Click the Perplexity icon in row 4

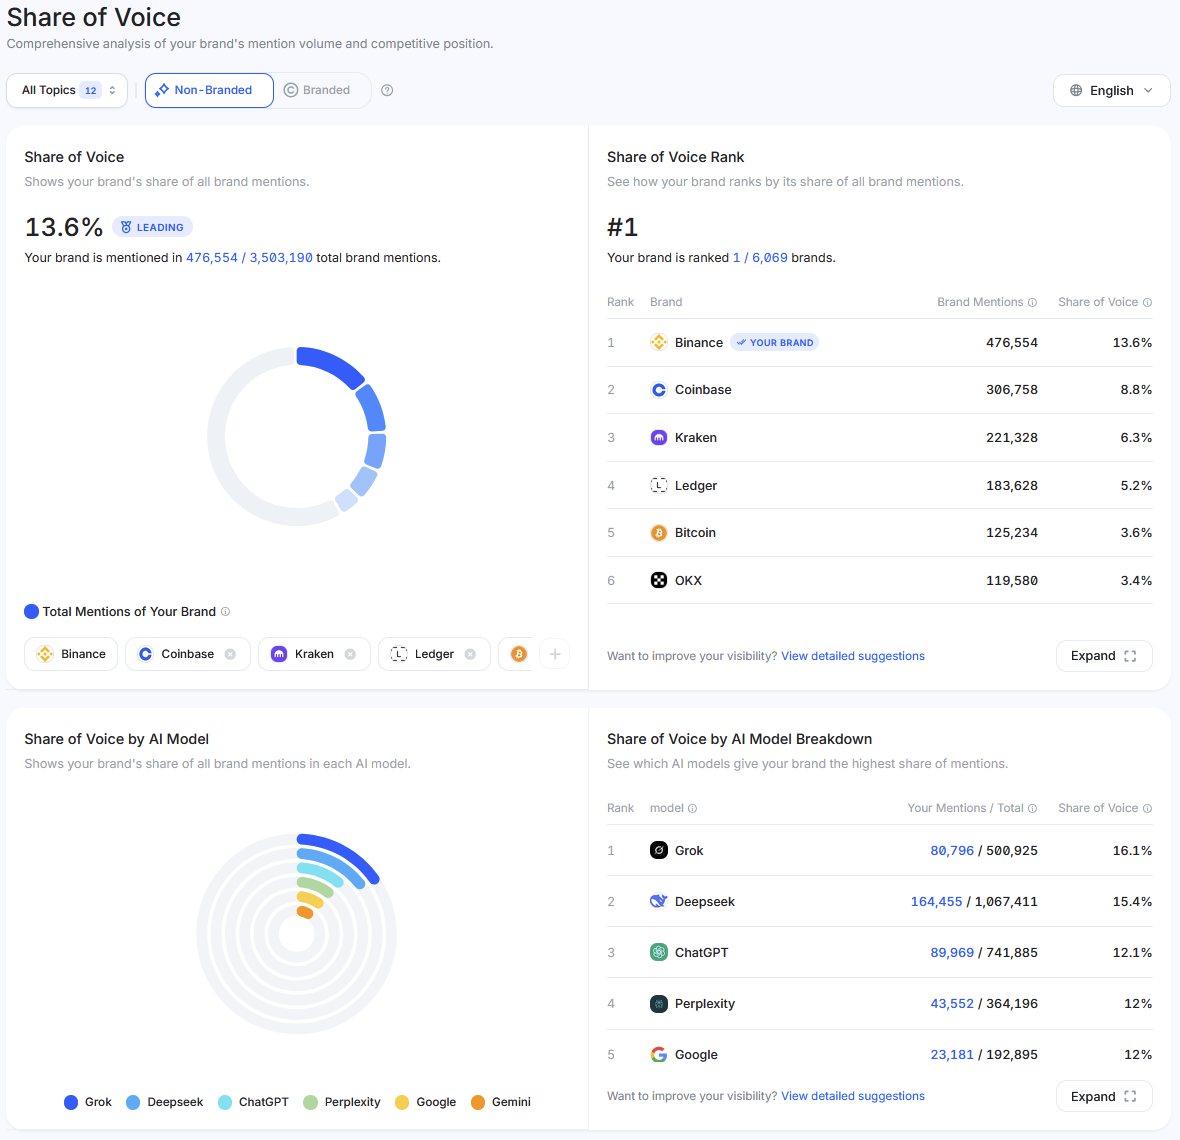[x=659, y=1003]
